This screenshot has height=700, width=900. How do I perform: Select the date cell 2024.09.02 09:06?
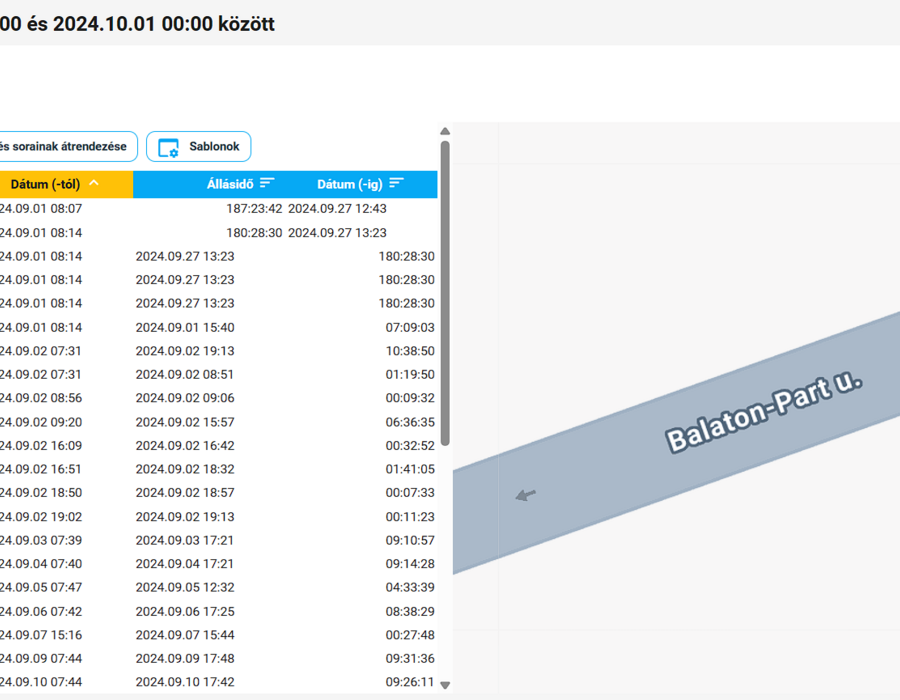coord(185,398)
